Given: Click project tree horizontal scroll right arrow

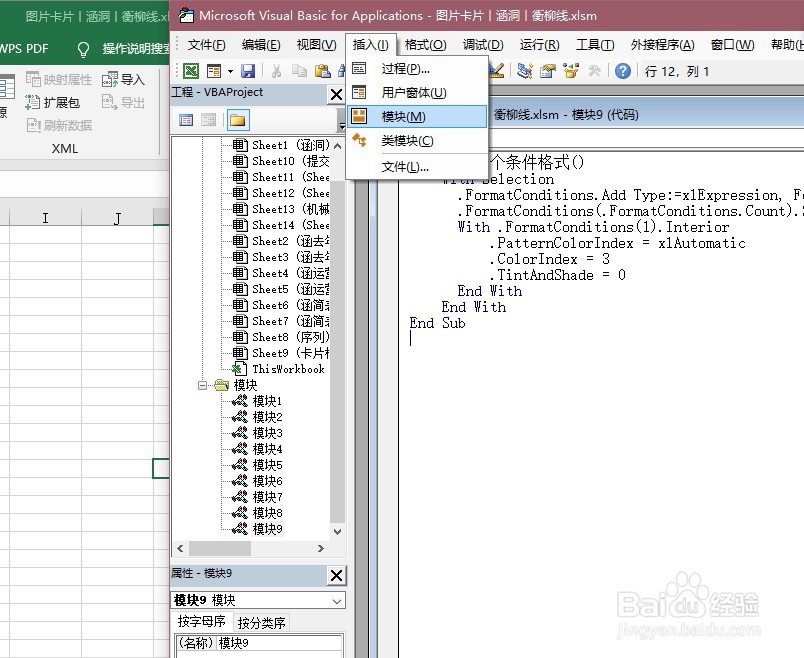Looking at the screenshot, I should click(x=321, y=548).
